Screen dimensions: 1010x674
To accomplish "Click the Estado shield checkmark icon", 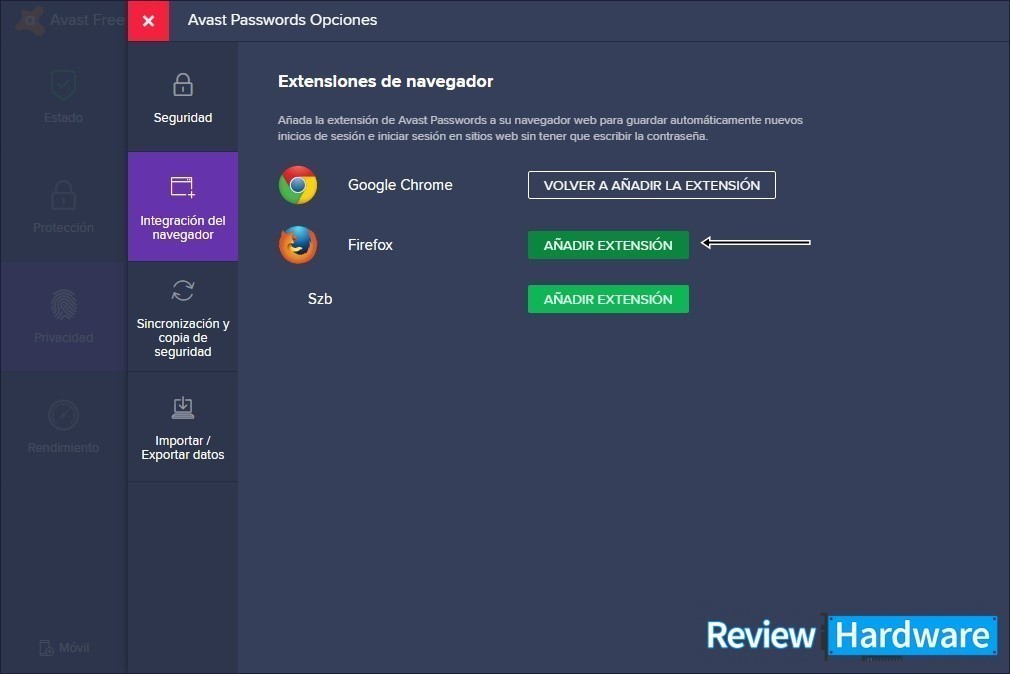I will pyautogui.click(x=64, y=85).
